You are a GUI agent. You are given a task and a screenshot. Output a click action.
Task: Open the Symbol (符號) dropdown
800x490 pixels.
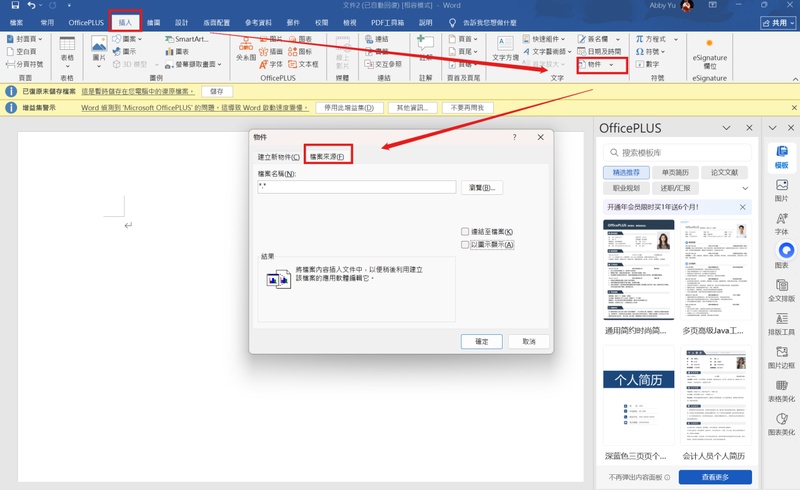click(x=651, y=52)
